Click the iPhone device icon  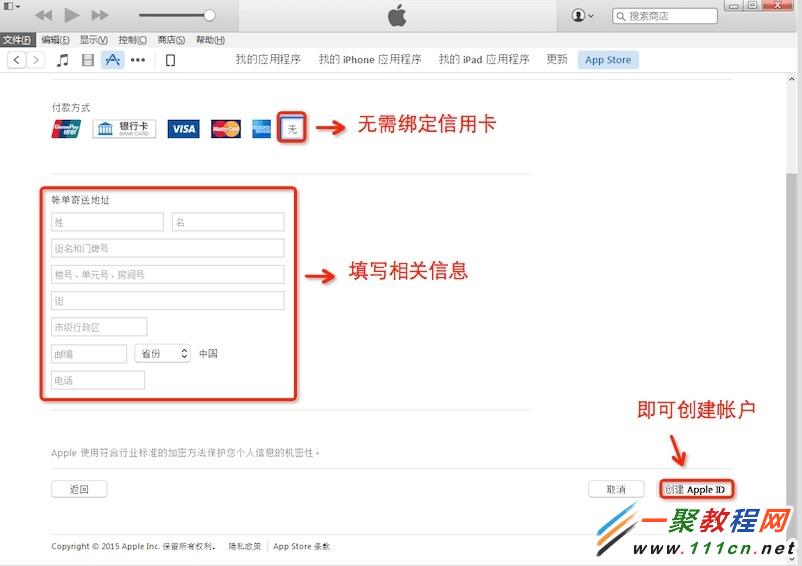point(170,60)
